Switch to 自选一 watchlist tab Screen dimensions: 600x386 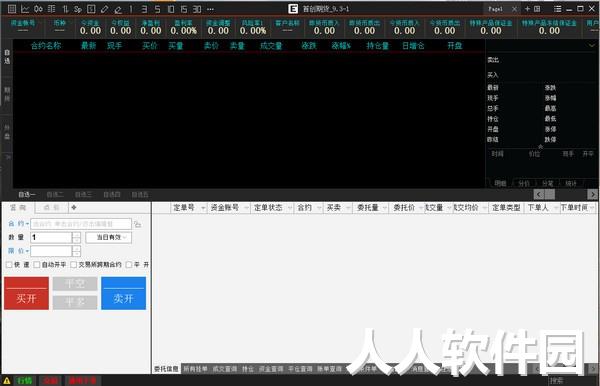pos(27,195)
